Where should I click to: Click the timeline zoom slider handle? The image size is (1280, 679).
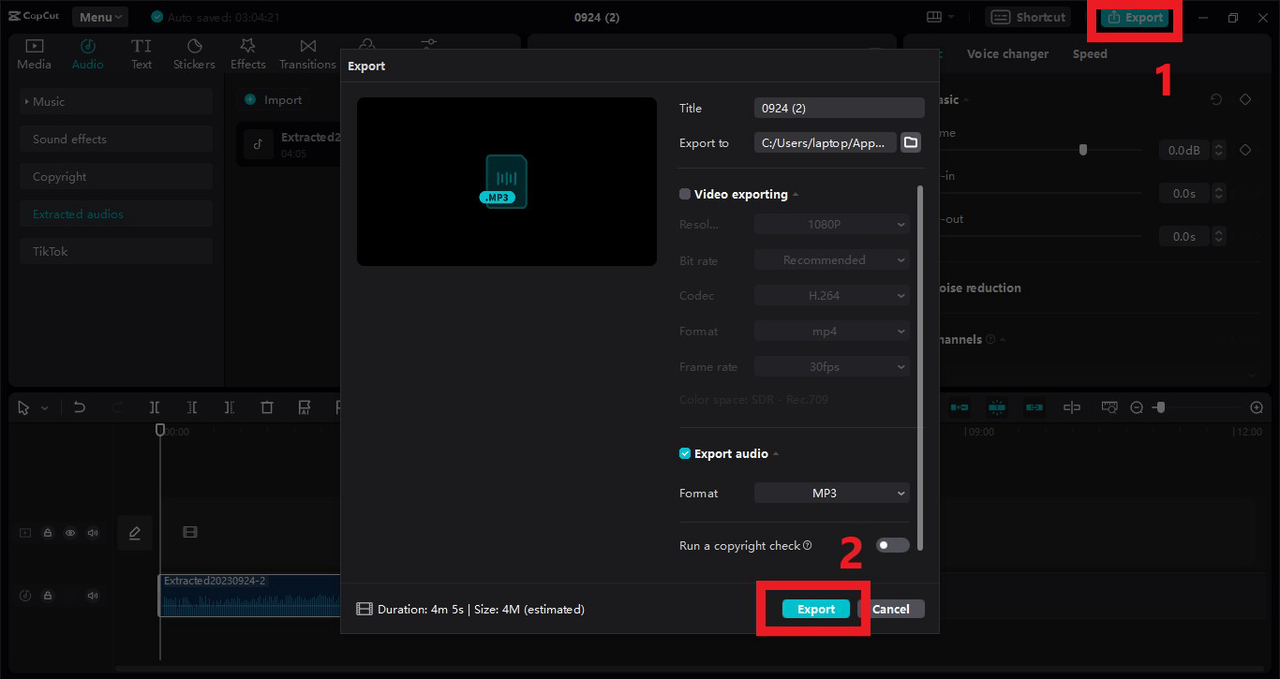(1160, 408)
